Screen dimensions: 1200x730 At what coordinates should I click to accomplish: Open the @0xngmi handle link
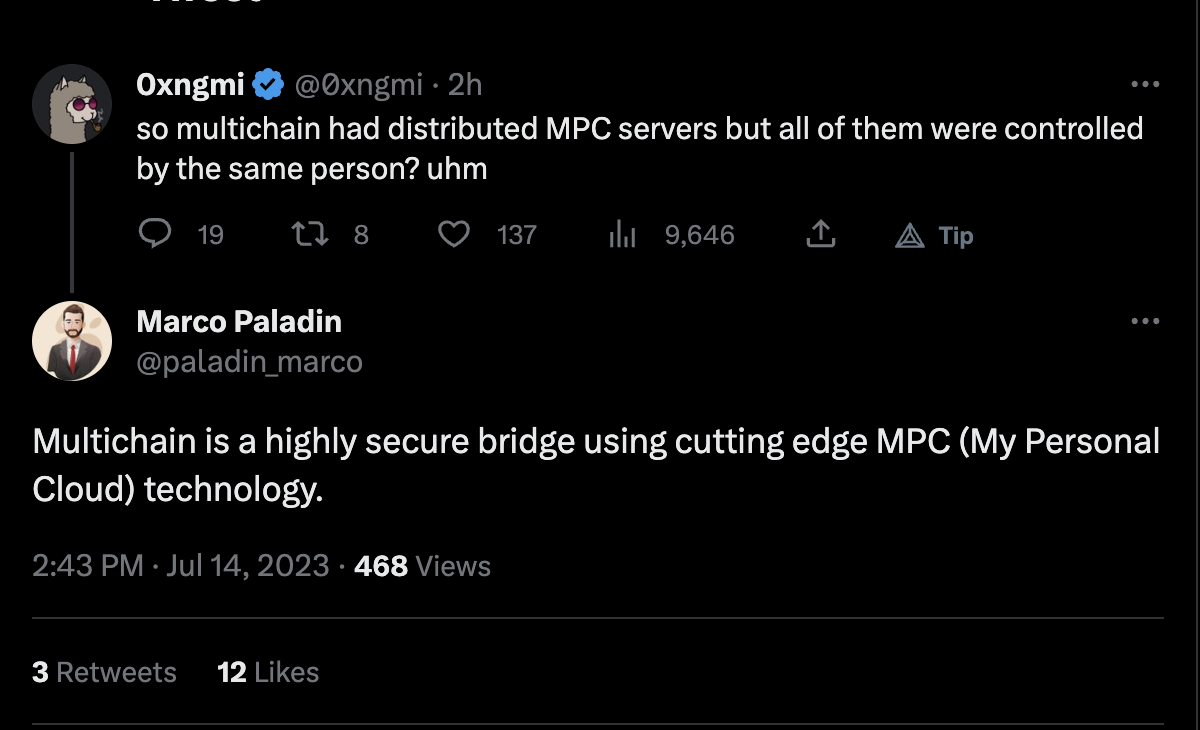coord(357,85)
